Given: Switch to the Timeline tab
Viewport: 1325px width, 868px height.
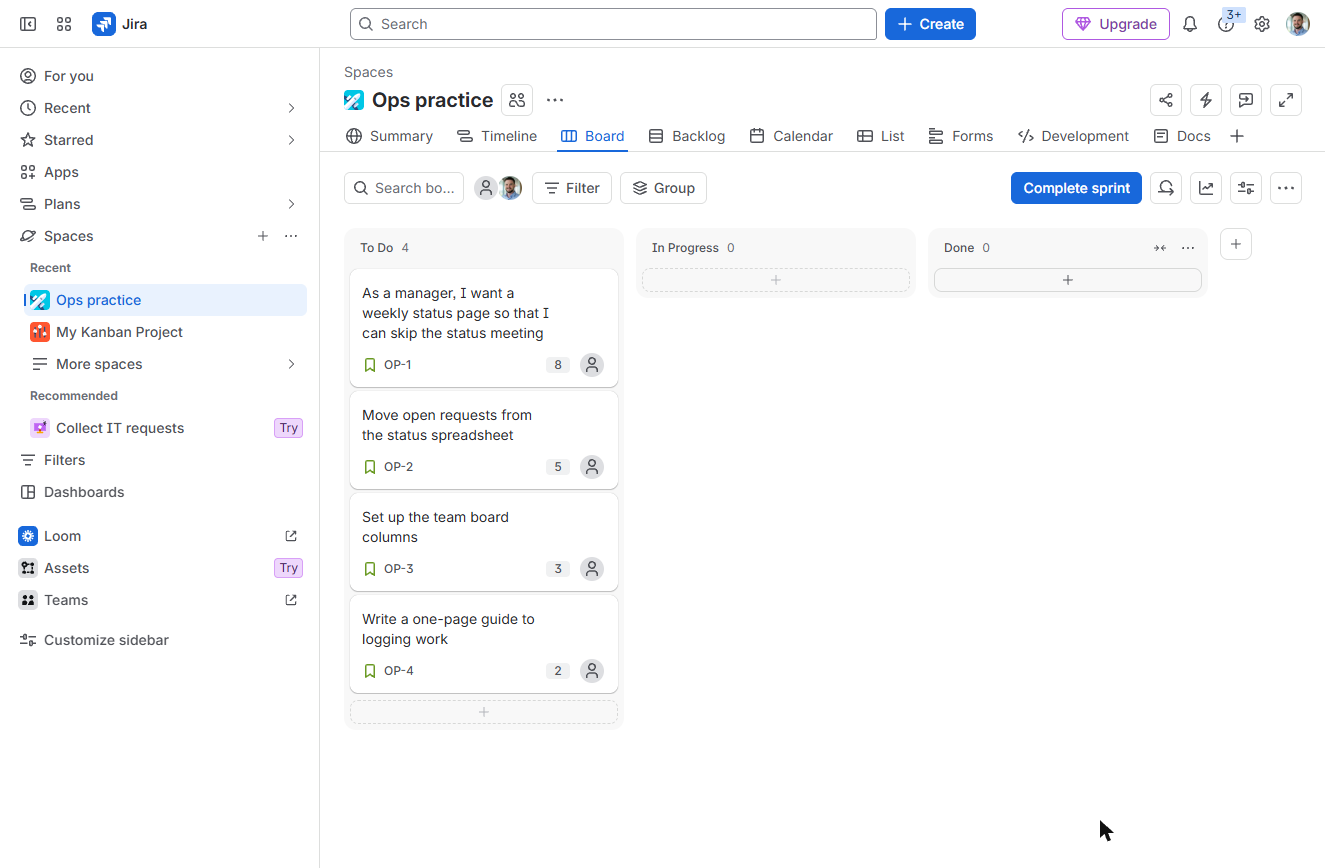Looking at the screenshot, I should (x=496, y=136).
